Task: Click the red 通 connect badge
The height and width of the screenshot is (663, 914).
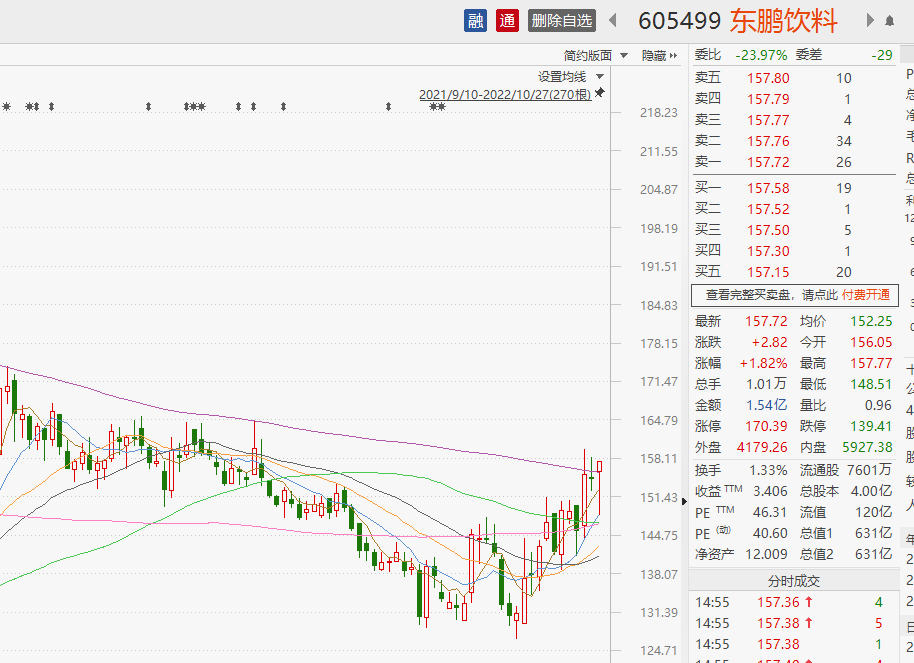Action: coord(507,20)
